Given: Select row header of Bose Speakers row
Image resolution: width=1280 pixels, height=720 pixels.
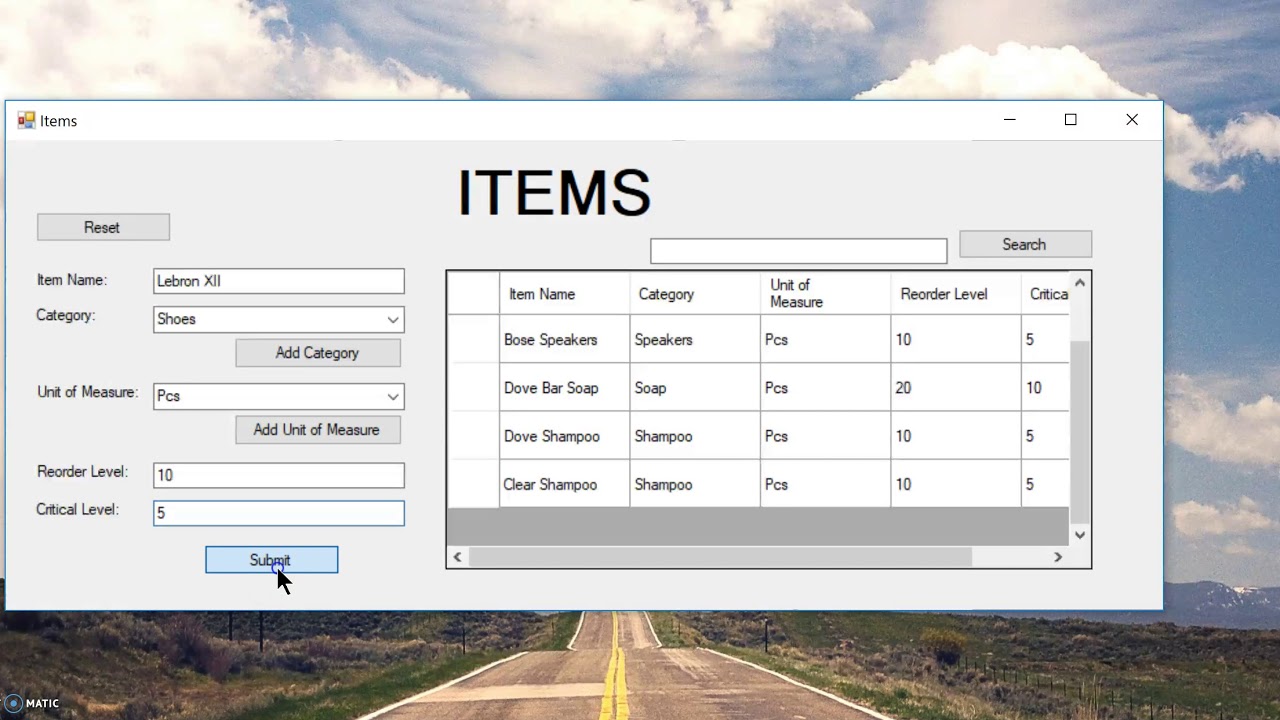Looking at the screenshot, I should pos(473,340).
